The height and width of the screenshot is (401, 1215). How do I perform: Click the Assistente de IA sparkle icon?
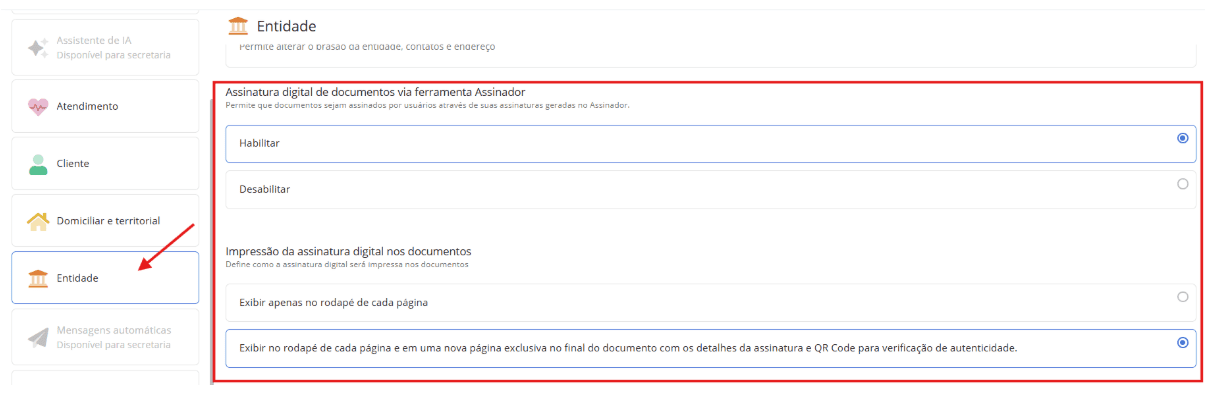(x=38, y=48)
